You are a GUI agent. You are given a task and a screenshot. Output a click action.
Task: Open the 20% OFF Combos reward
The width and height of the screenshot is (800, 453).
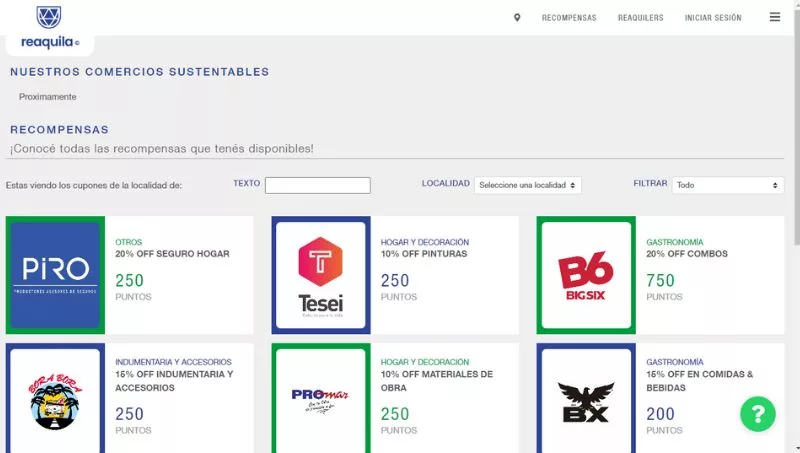click(x=687, y=254)
